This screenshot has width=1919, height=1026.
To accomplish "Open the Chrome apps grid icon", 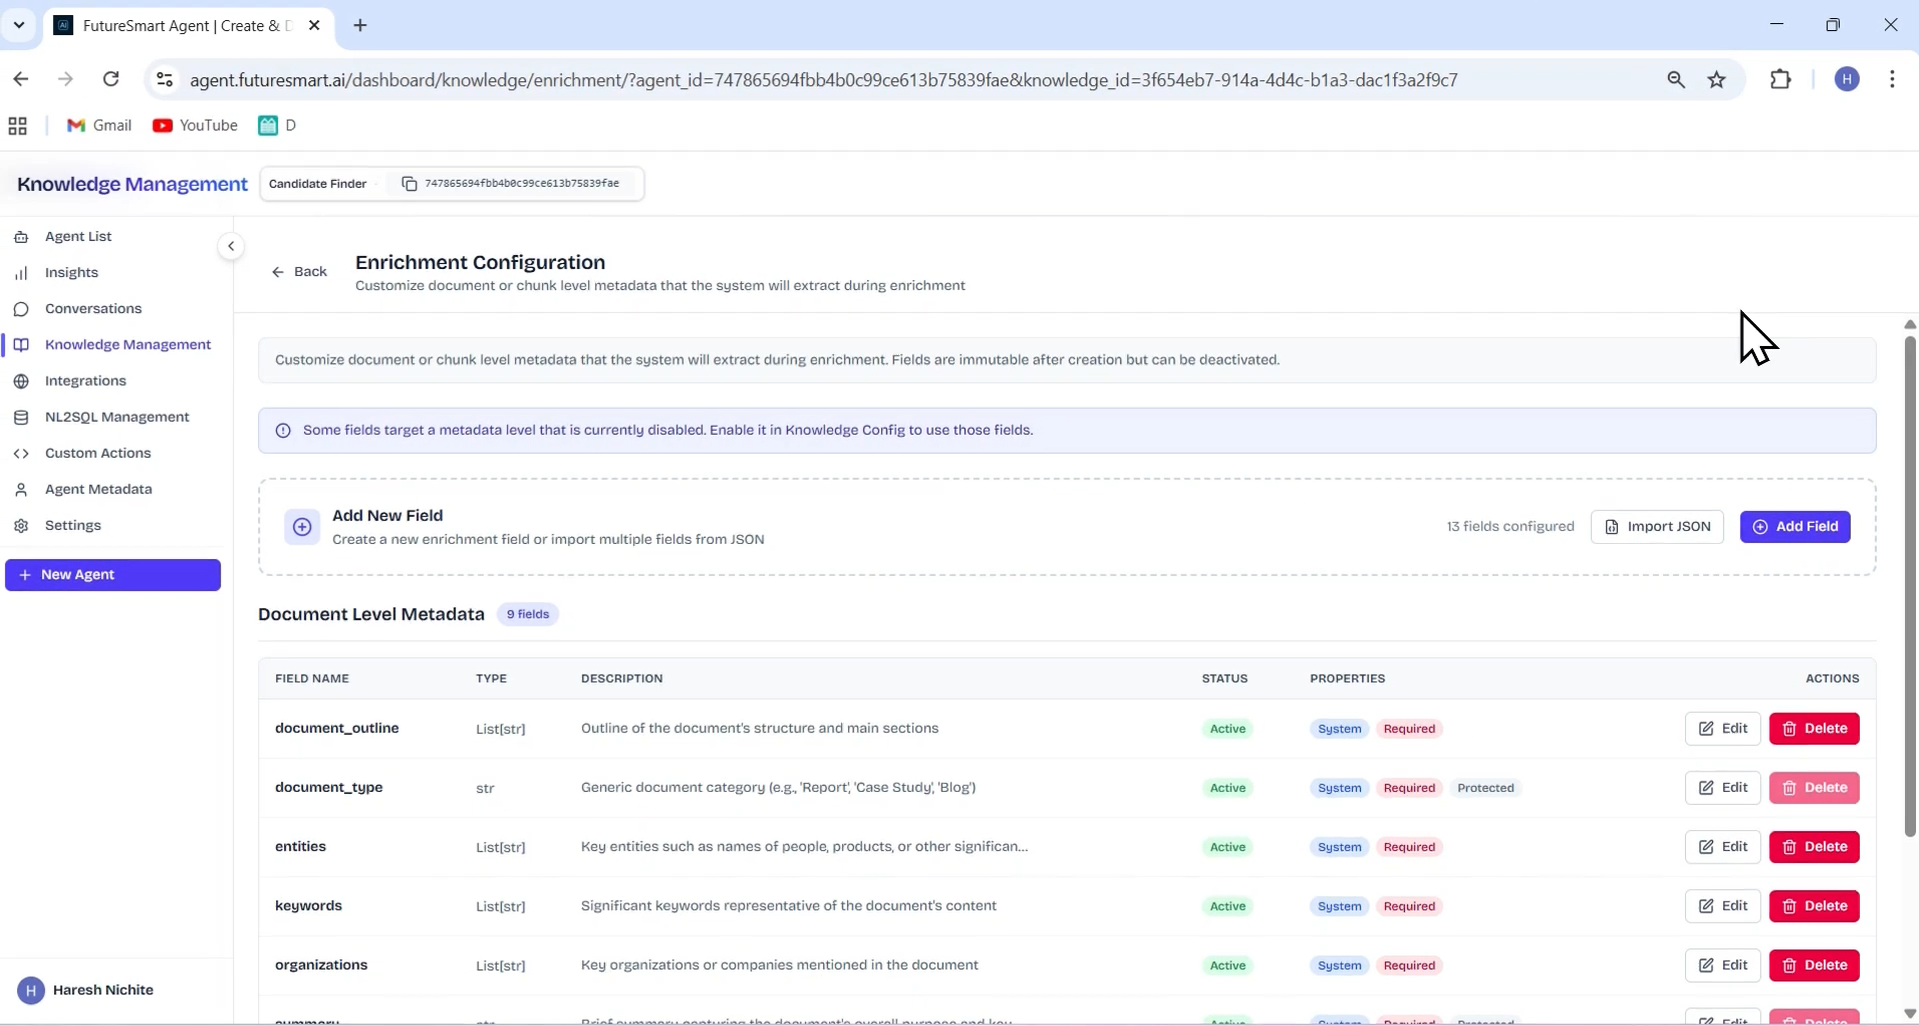I will pyautogui.click(x=17, y=126).
